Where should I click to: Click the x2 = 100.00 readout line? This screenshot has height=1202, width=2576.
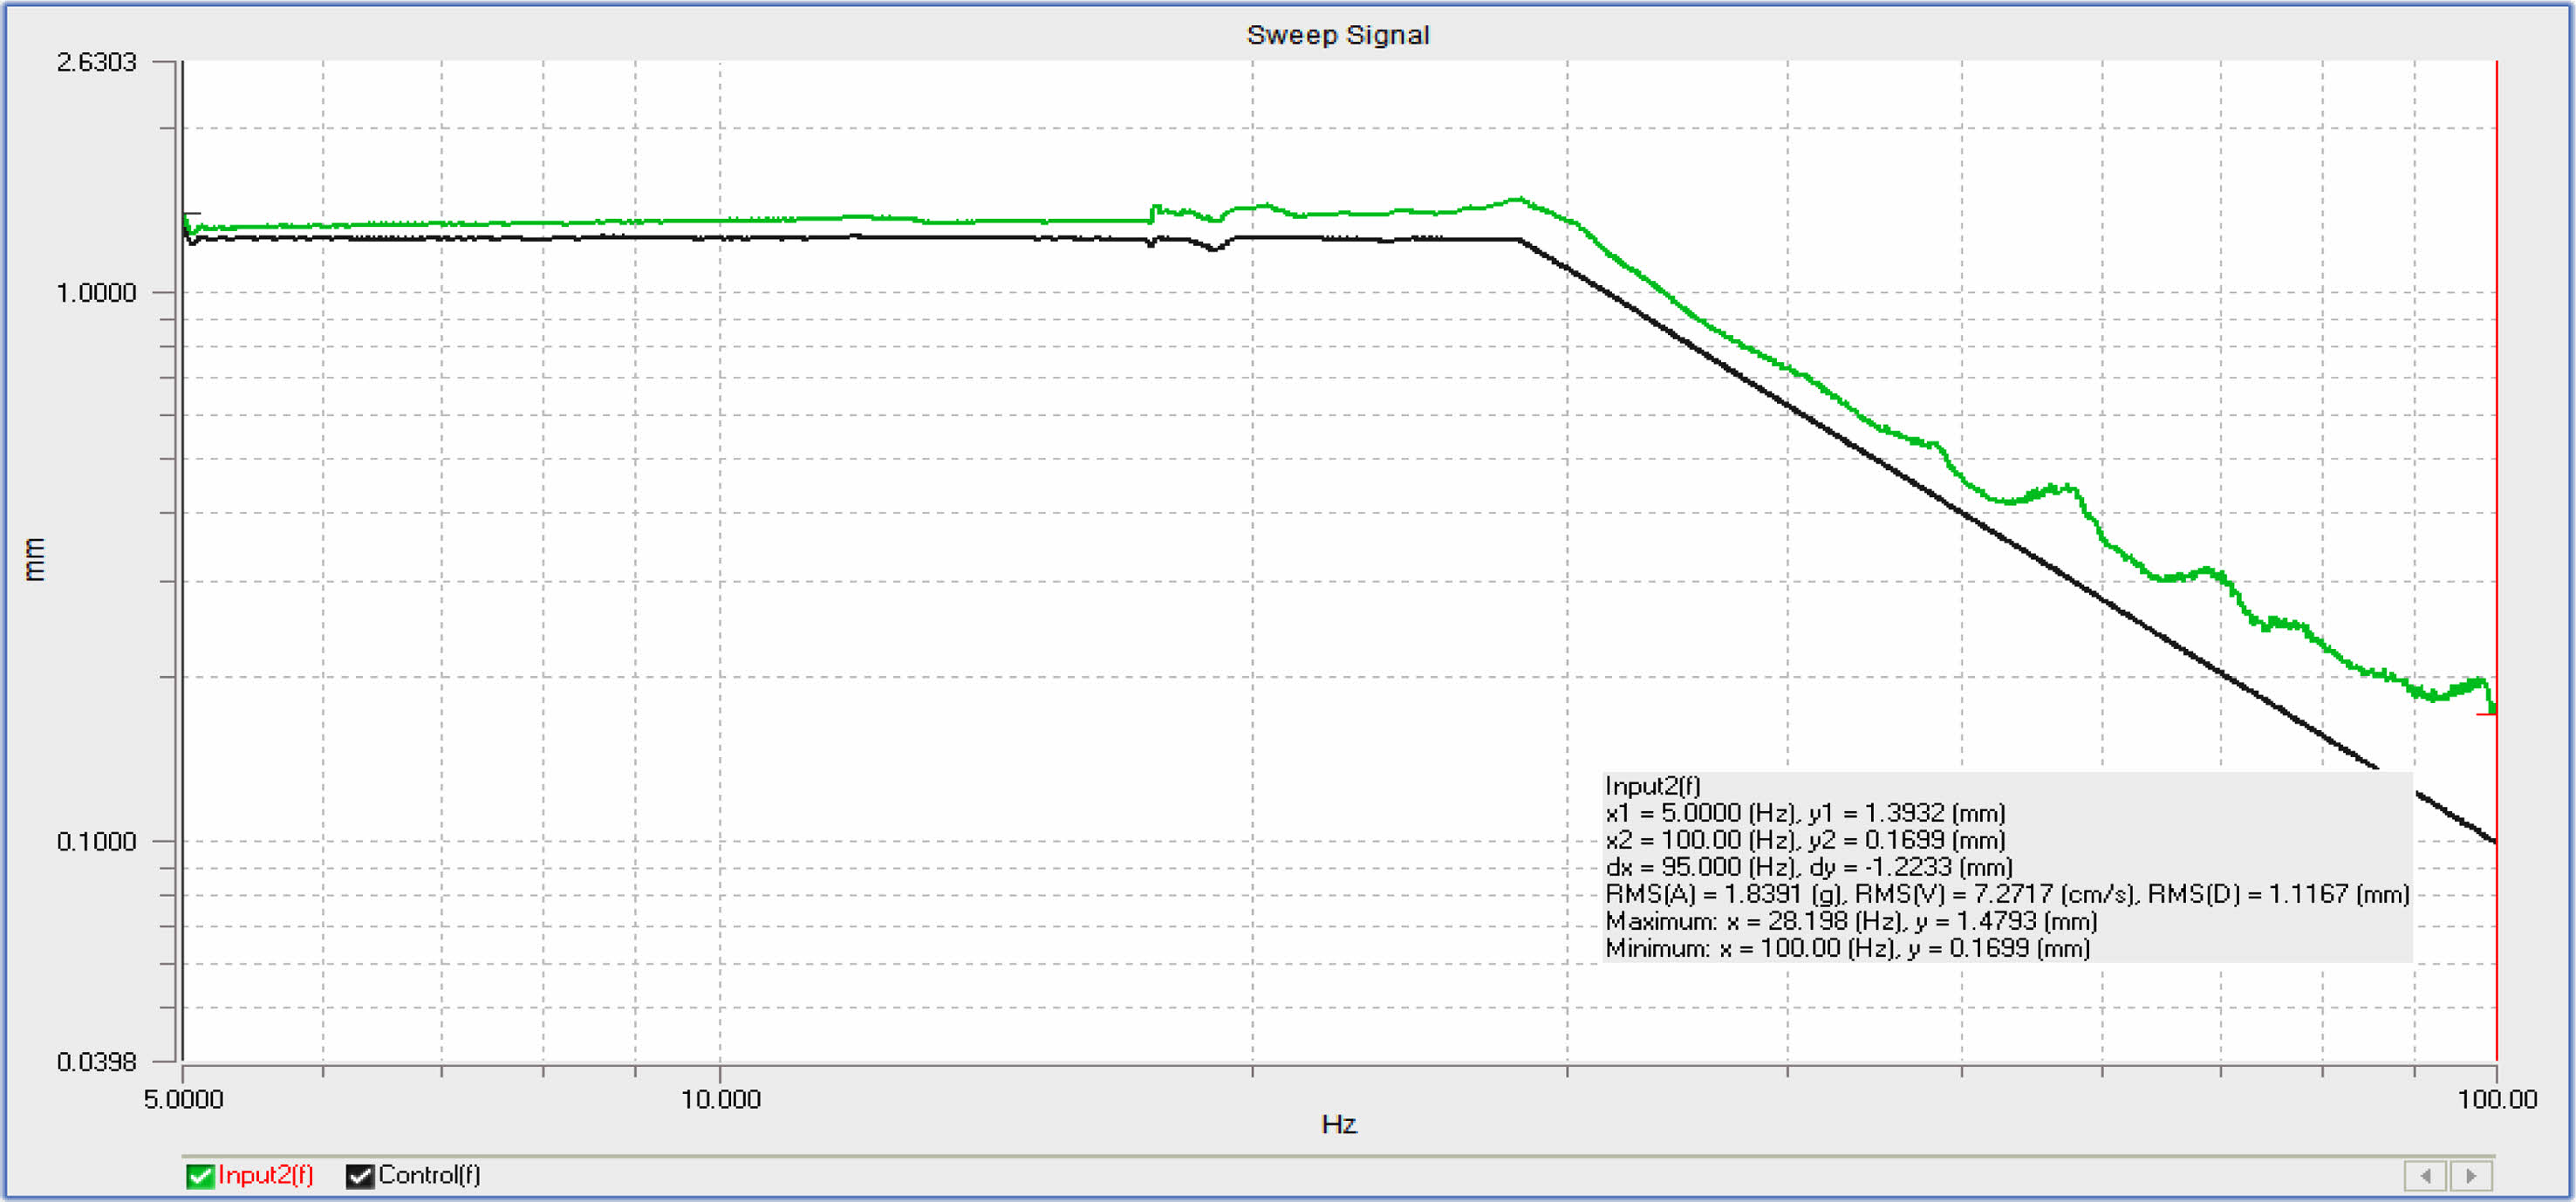[x=1805, y=840]
